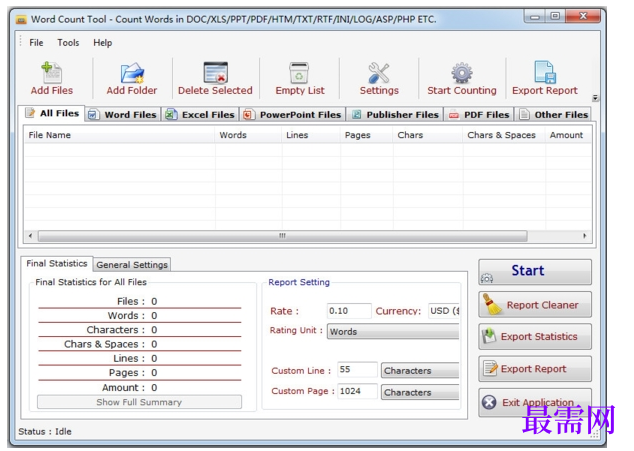634x451 pixels.
Task: Click the 'Amount : 0' statistic
Action: [130, 387]
